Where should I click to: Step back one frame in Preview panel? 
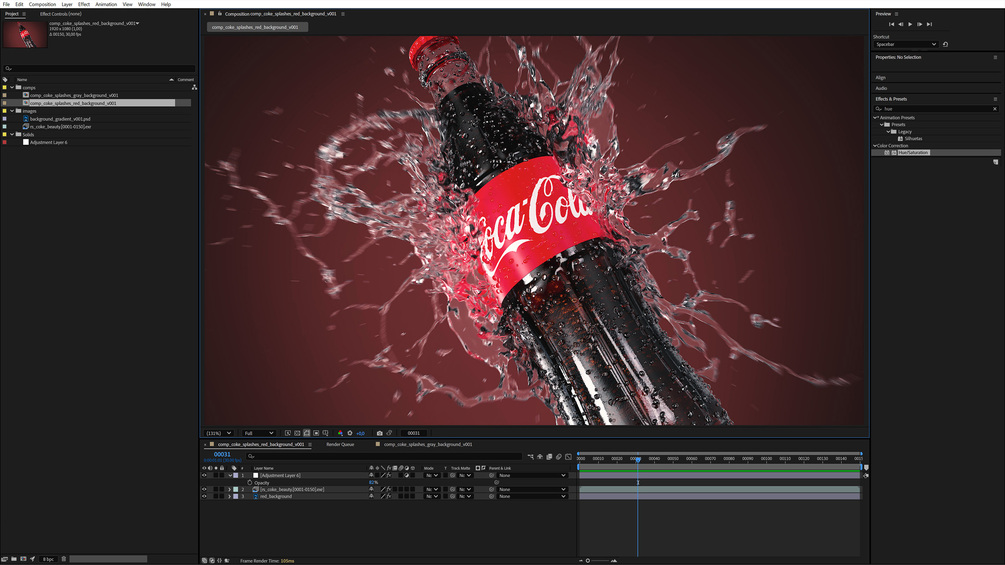tap(901, 24)
